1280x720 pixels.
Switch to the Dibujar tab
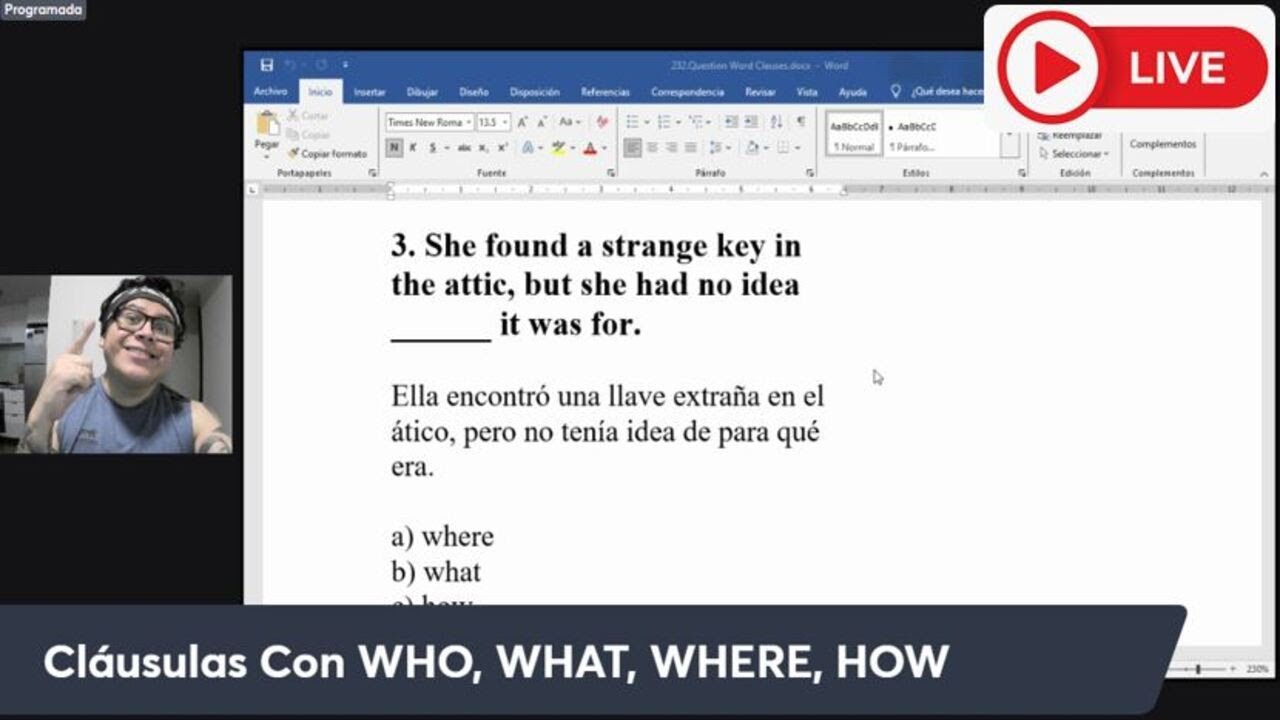click(422, 92)
